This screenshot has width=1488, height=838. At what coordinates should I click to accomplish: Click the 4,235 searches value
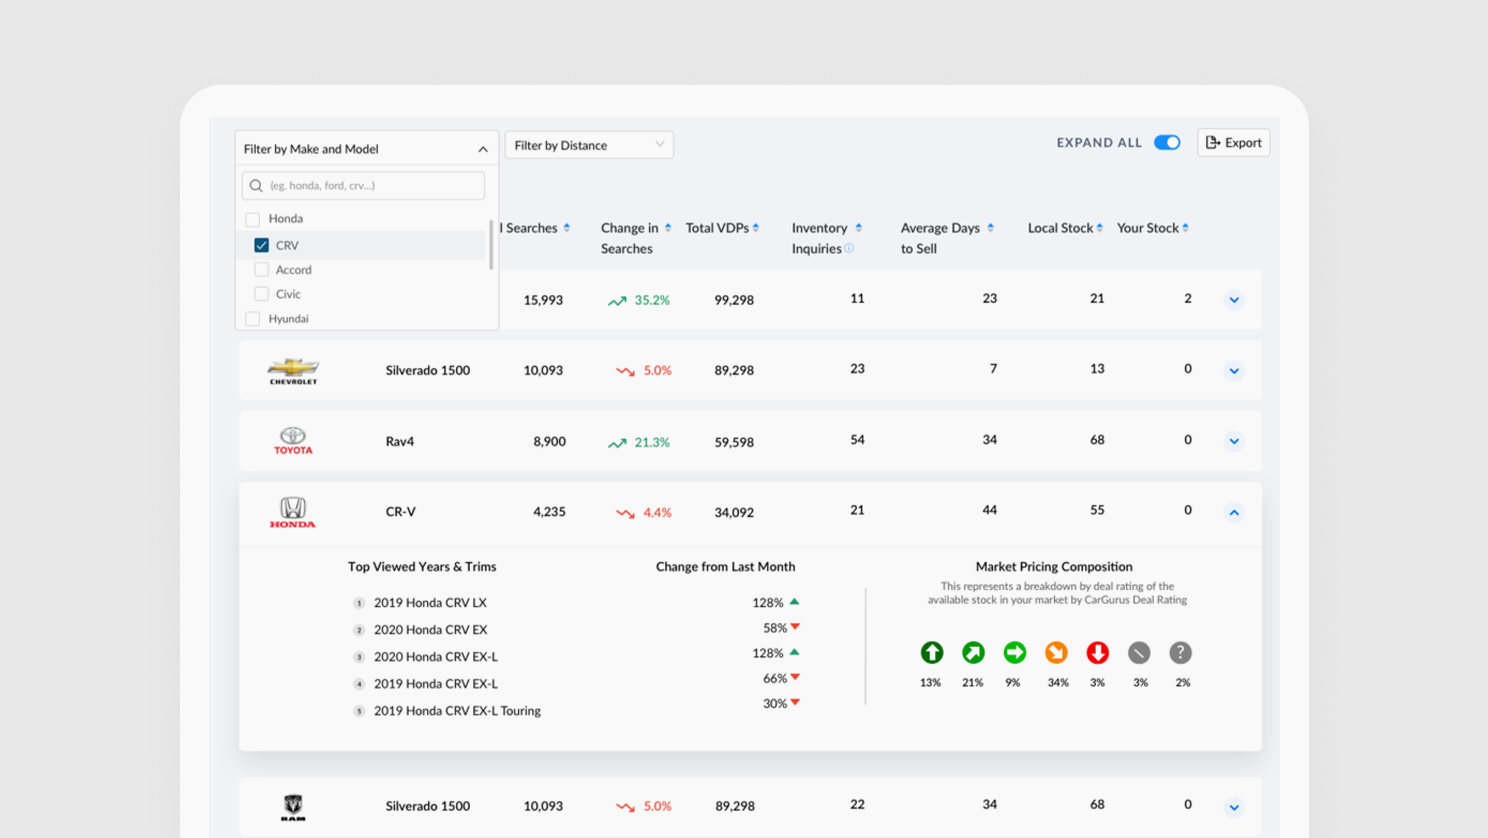pyautogui.click(x=549, y=512)
